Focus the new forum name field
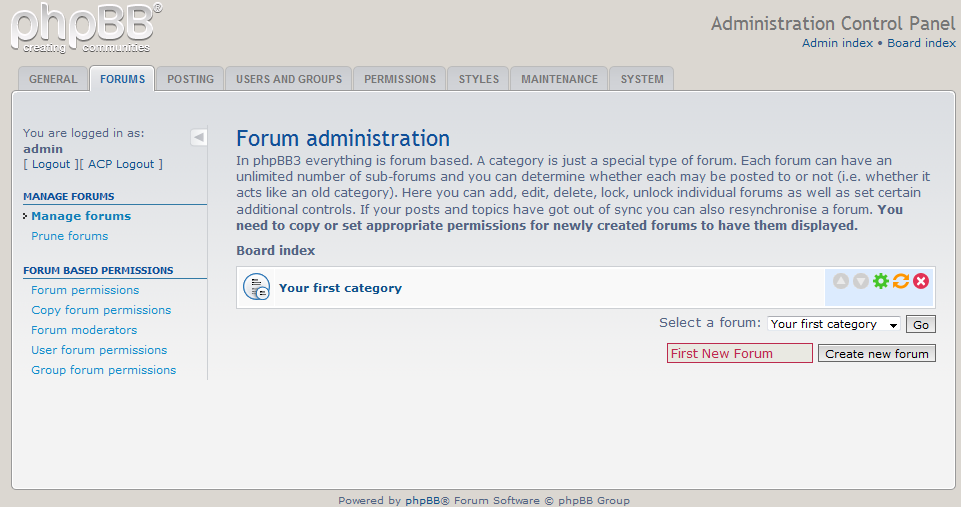Screen dimensions: 961x507 [739, 353]
